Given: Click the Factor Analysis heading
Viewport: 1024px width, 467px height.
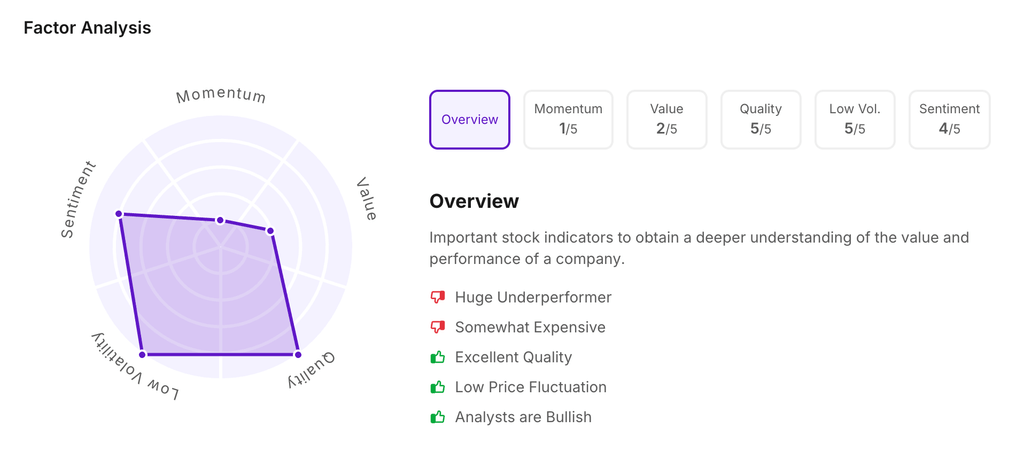Looking at the screenshot, I should pyautogui.click(x=87, y=28).
